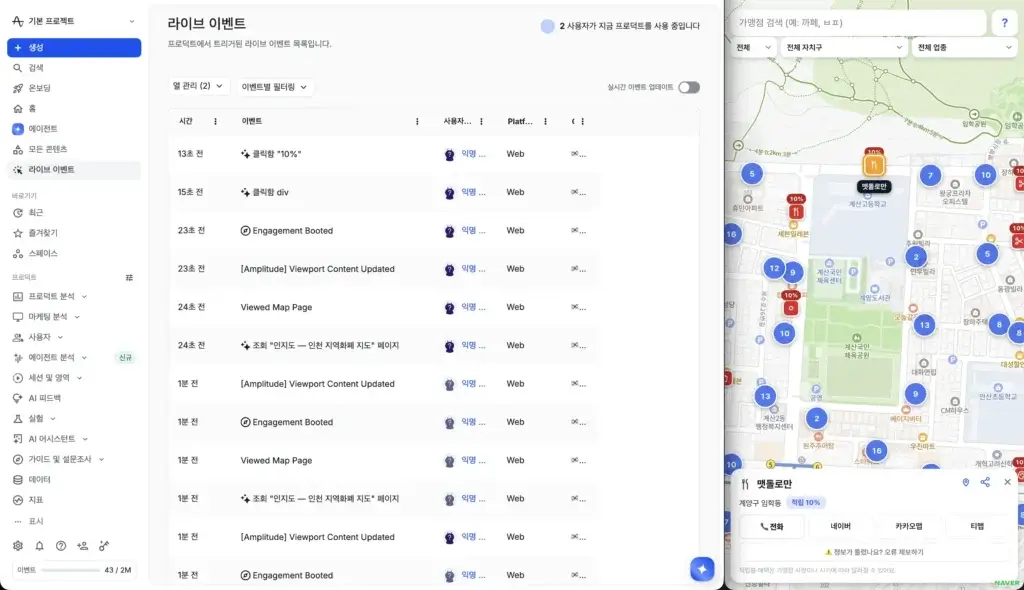The height and width of the screenshot is (590, 1024).
Task: Expand 가이드 및 설문조사 section
Action: point(59,459)
